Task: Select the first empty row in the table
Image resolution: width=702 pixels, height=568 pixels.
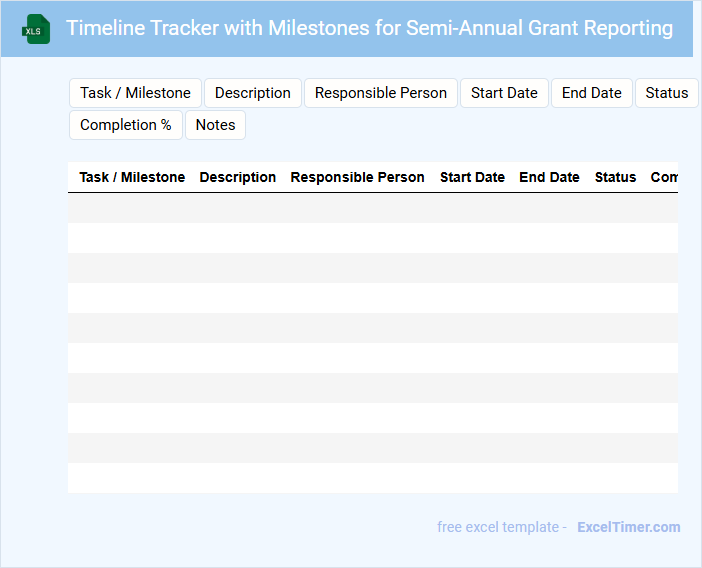Action: click(x=372, y=208)
